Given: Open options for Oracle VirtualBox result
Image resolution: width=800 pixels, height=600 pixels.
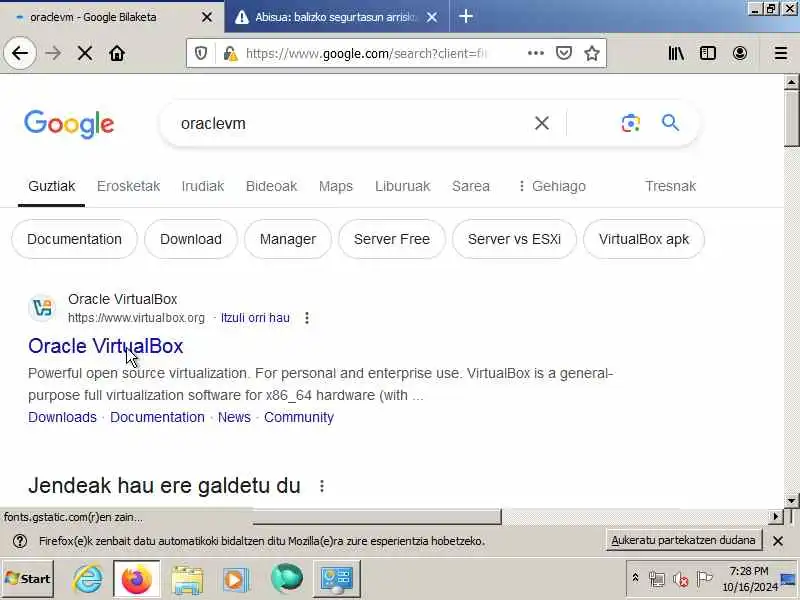Looking at the screenshot, I should [307, 318].
